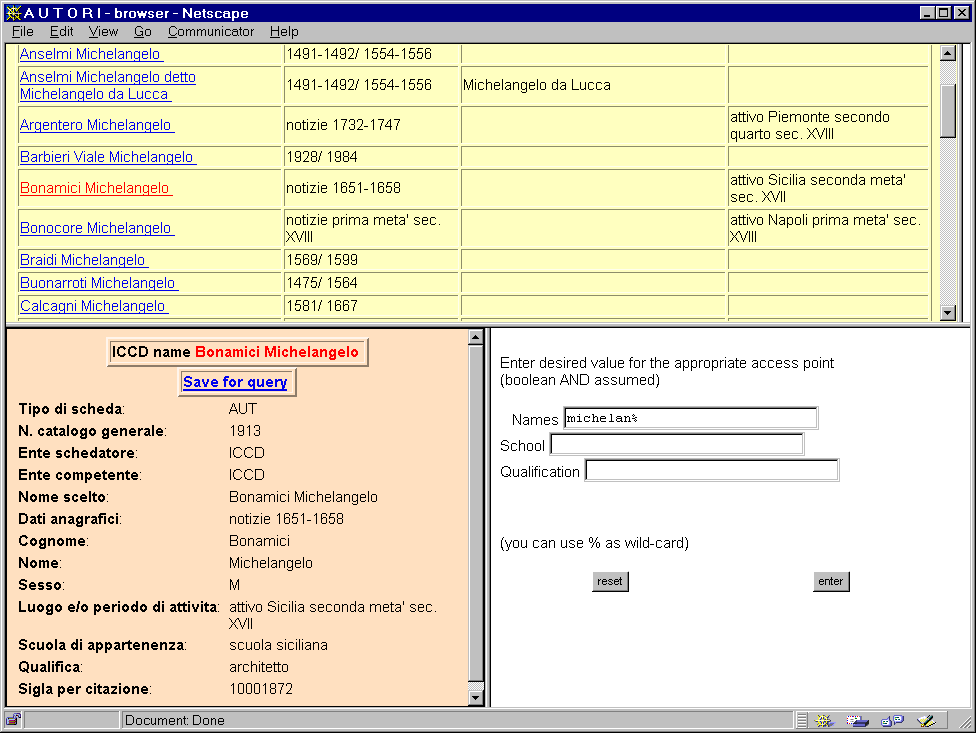Image resolution: width=976 pixels, height=733 pixels.
Task: Click the Cognome value 'Bonamici'
Action: (x=260, y=541)
